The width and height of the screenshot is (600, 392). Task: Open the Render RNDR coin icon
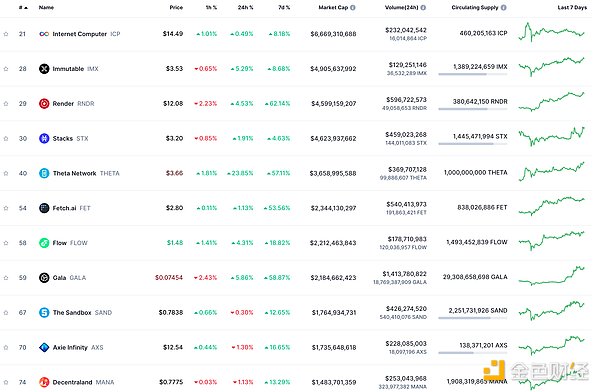[44, 104]
